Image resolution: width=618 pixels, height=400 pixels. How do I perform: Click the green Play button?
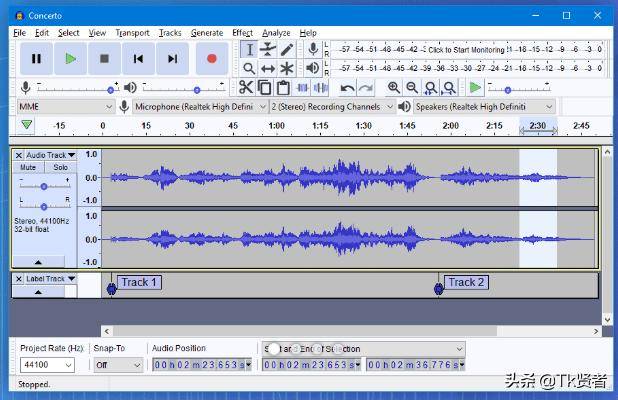point(70,59)
